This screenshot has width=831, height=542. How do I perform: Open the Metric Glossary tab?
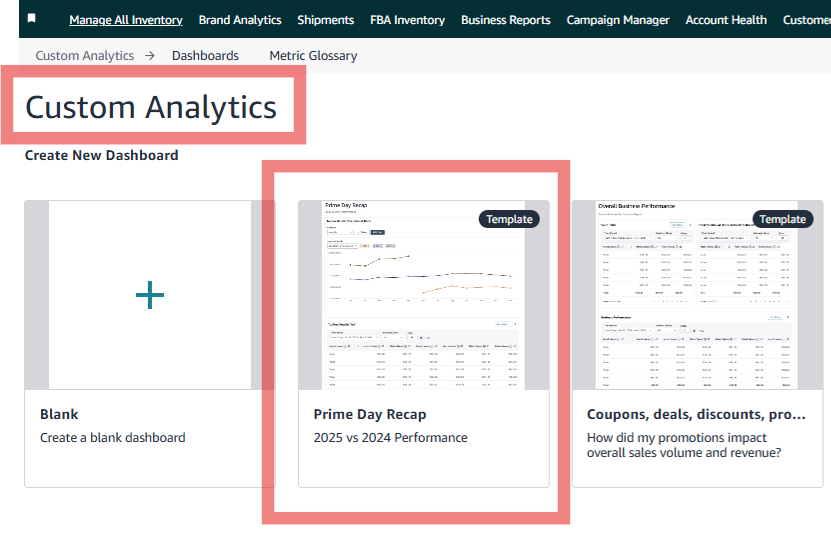(x=313, y=56)
